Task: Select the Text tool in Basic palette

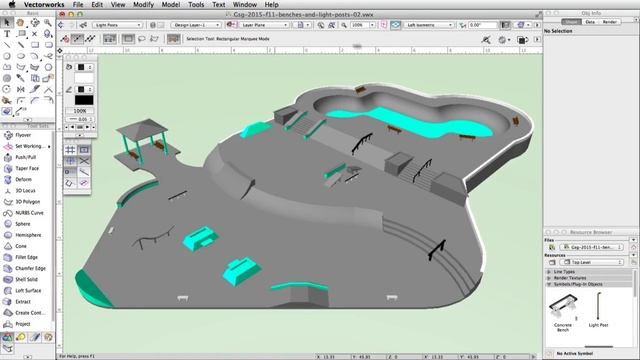Action: (7, 34)
